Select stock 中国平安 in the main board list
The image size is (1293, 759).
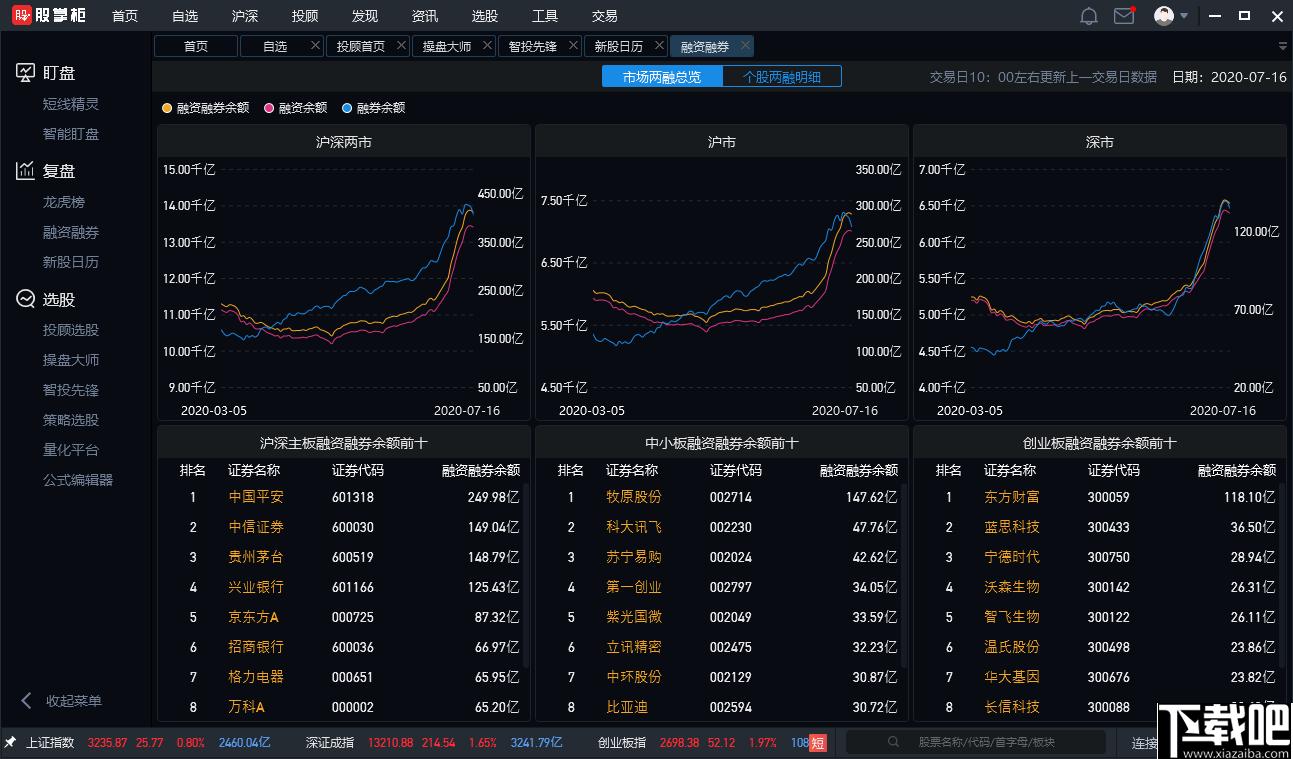click(256, 497)
